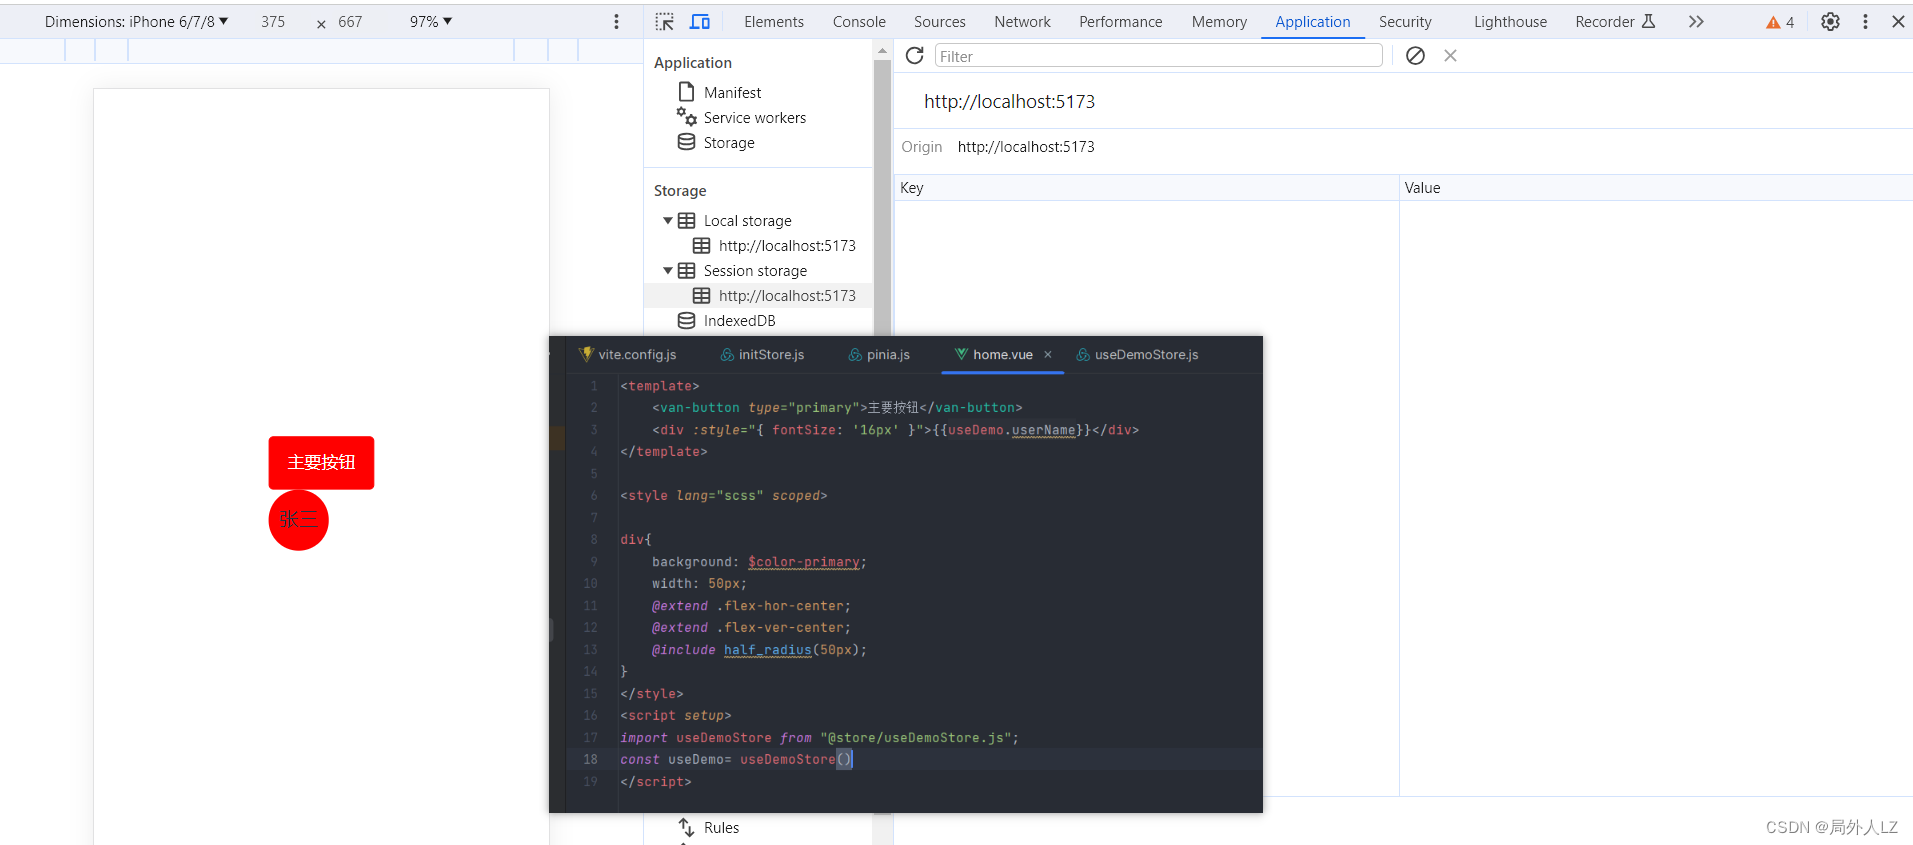Toggle the device toolbar icon
The image size is (1913, 845).
click(700, 22)
